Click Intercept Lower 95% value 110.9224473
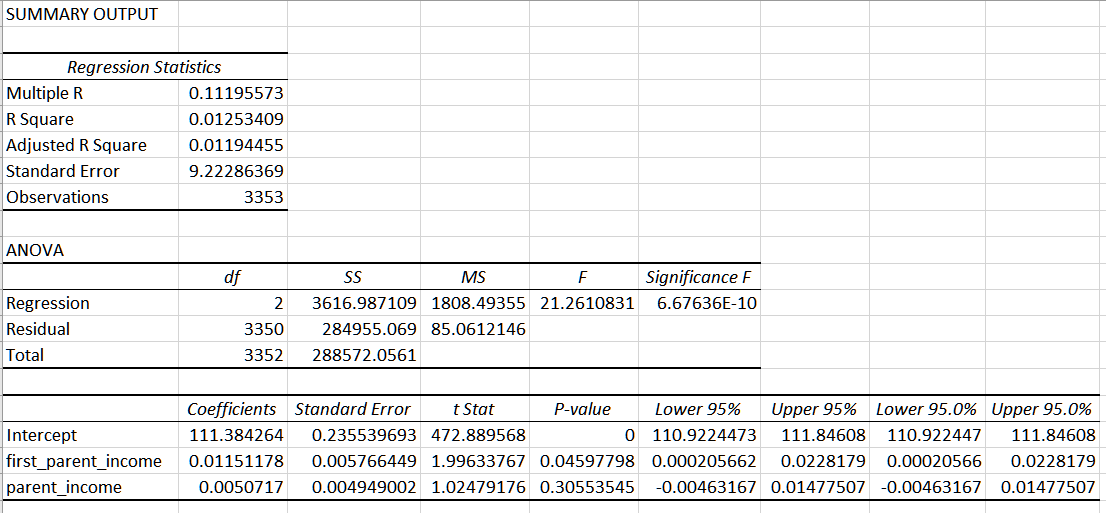This screenshot has width=1106, height=513. pyautogui.click(x=699, y=435)
